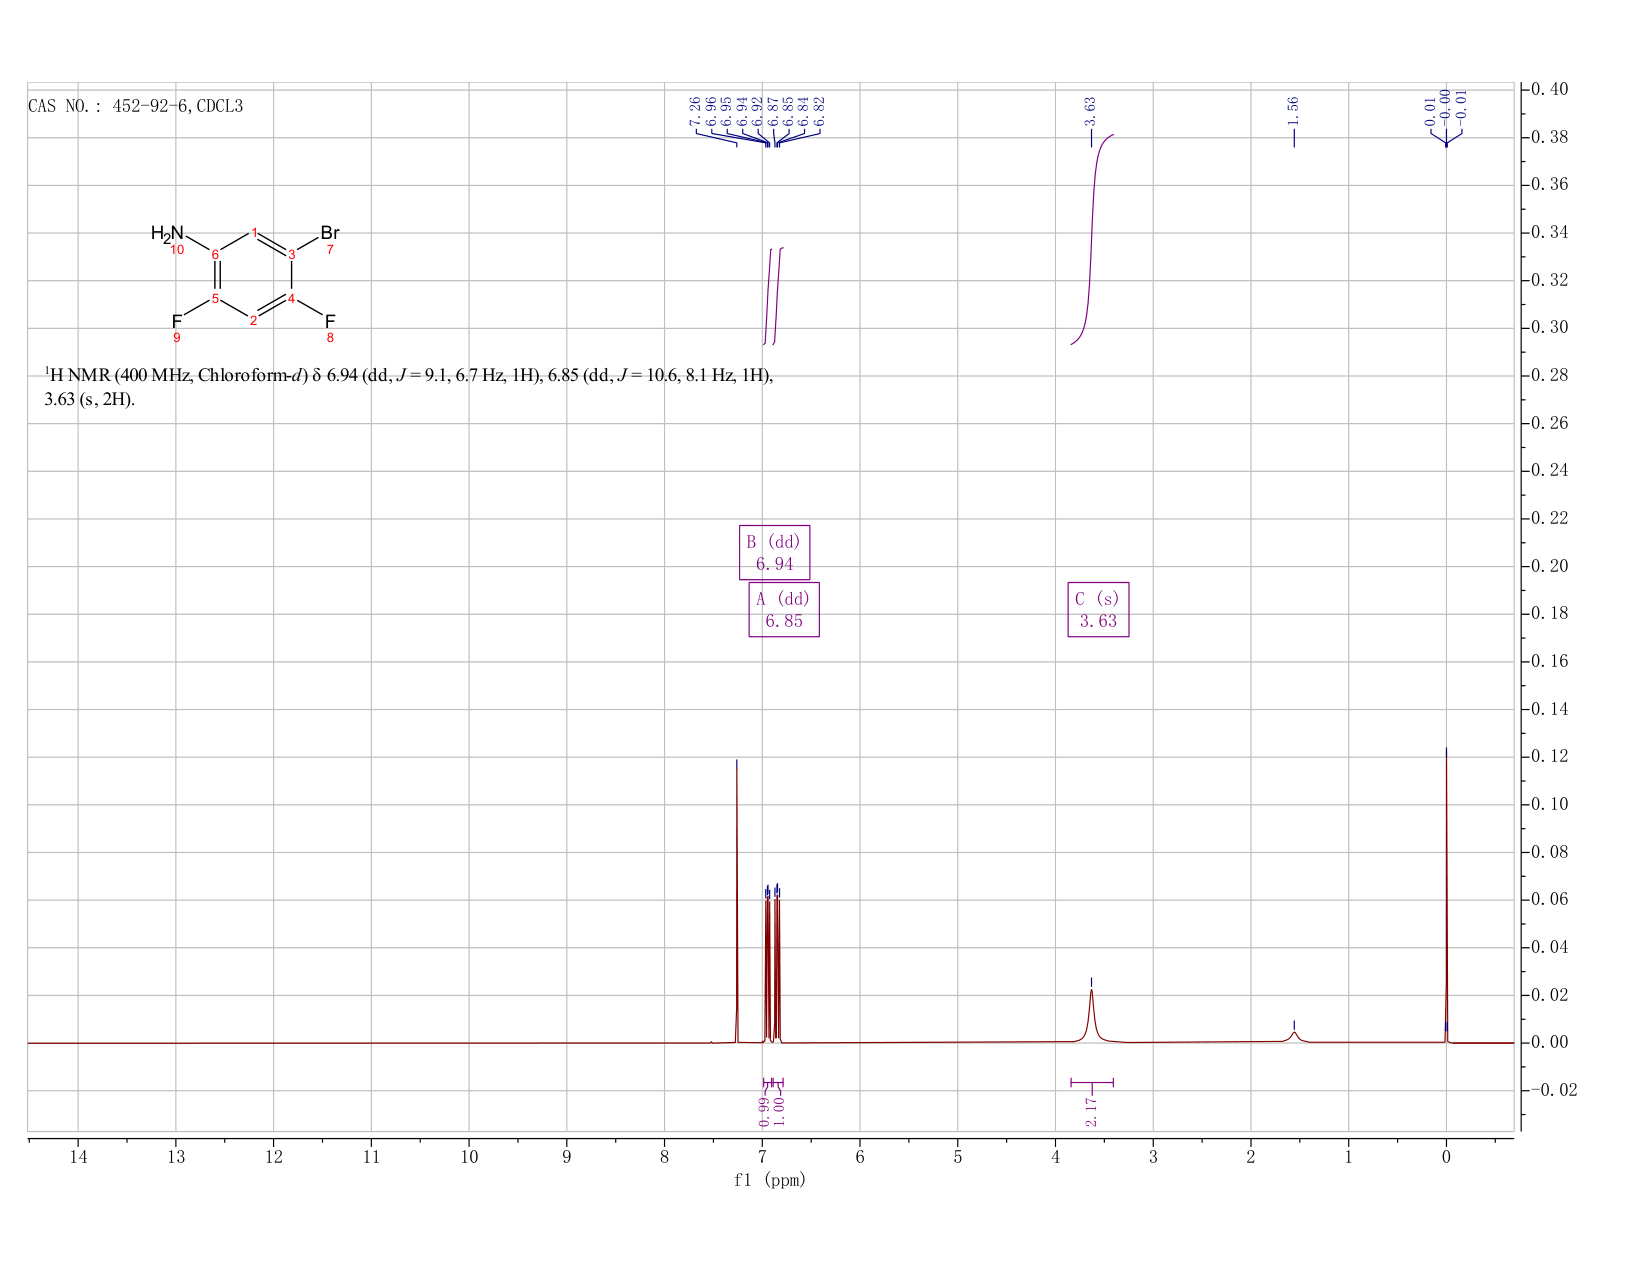Select the 3.63 peak label at top
The height and width of the screenshot is (1275, 1650).
1091,109
